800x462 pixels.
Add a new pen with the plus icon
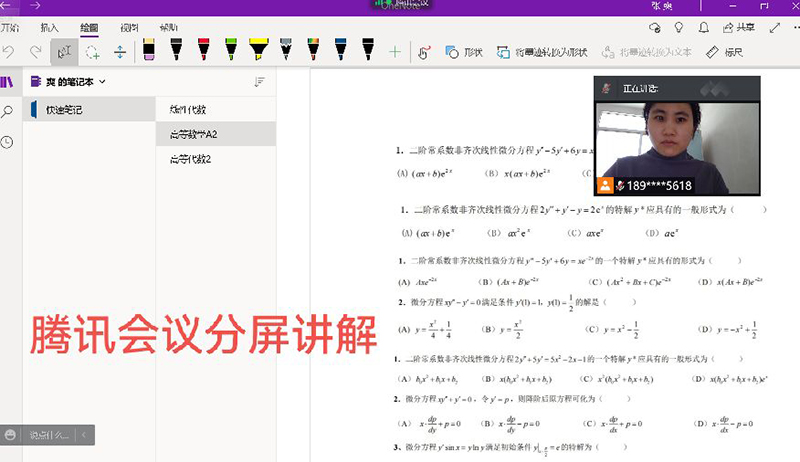coord(395,52)
